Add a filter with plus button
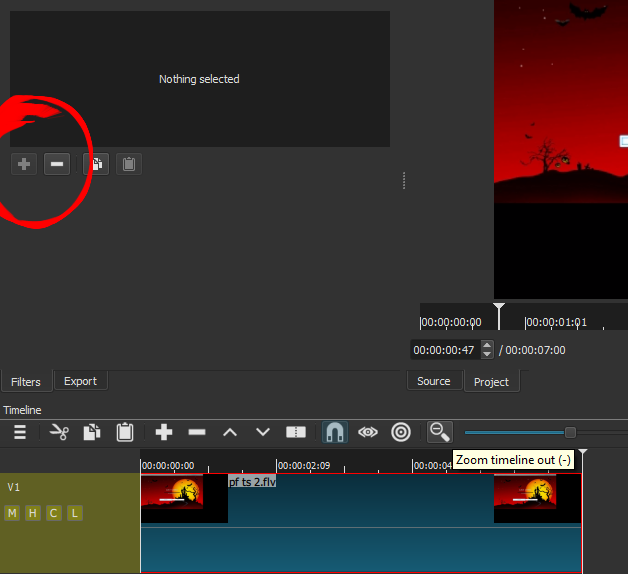 [x=24, y=164]
